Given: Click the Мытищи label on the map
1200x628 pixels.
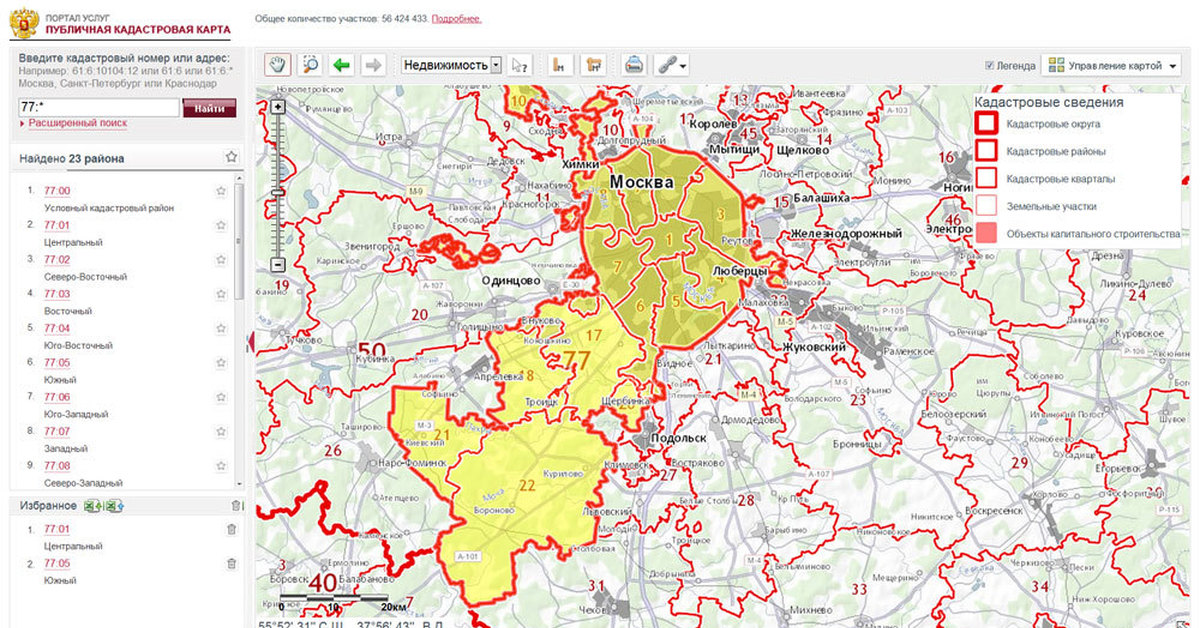Looking at the screenshot, I should pos(733,148).
